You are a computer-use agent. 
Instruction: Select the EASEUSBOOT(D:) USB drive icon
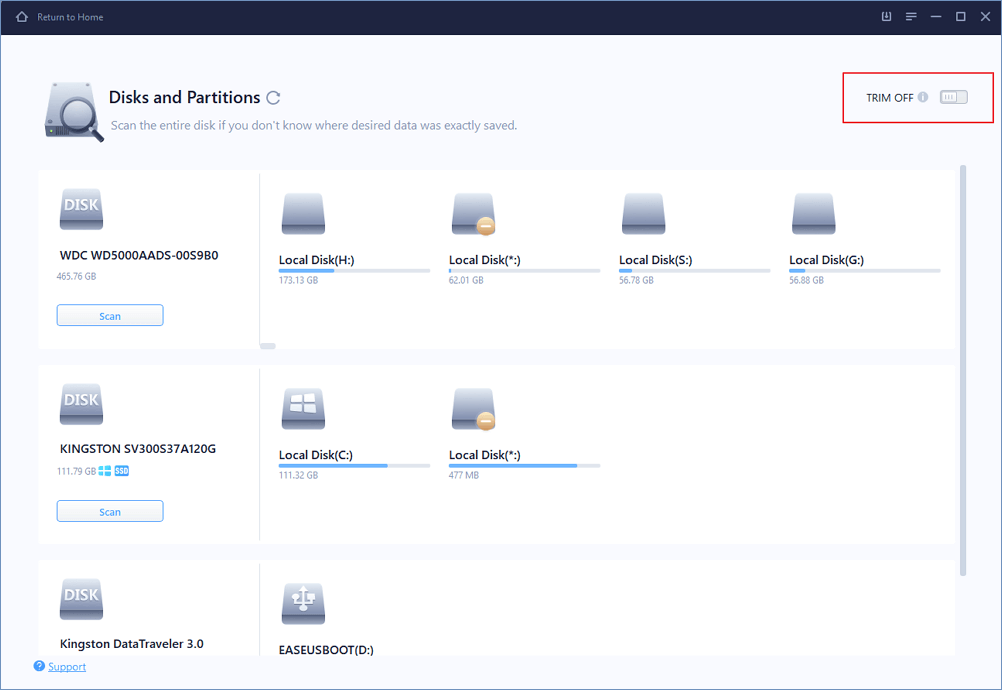tap(303, 604)
